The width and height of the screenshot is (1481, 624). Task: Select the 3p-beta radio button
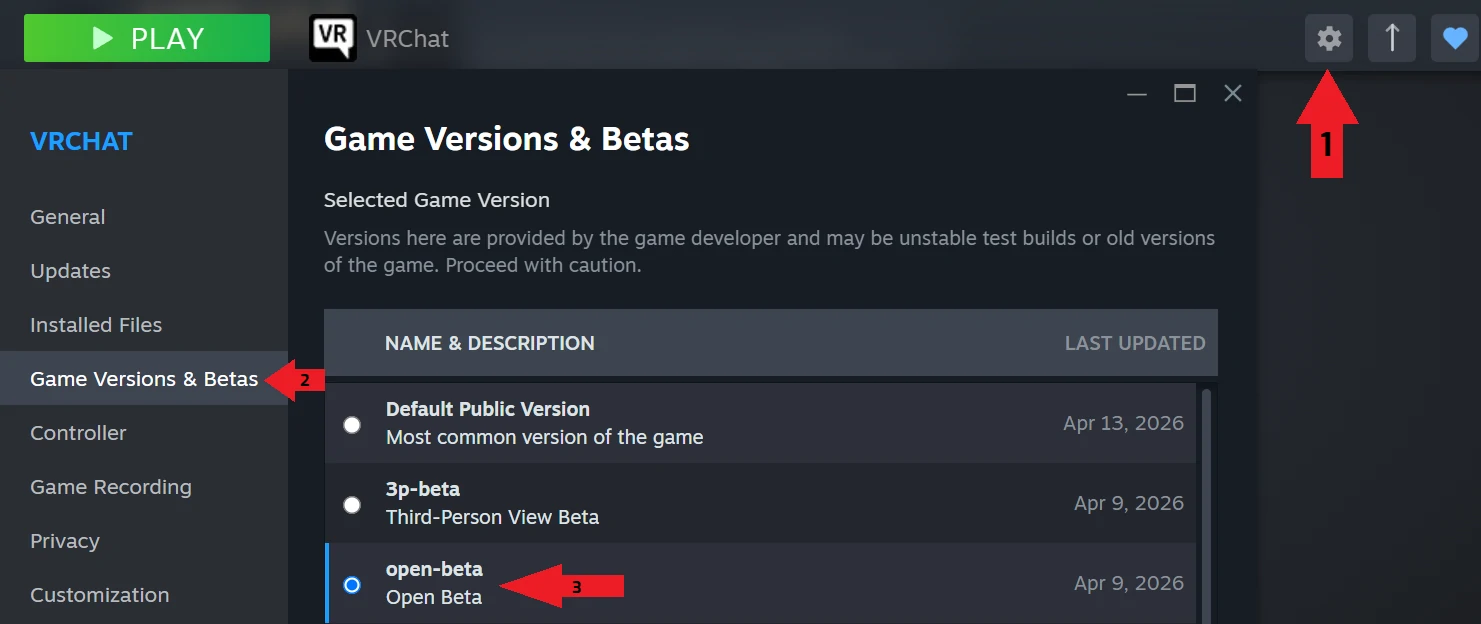tap(352, 505)
